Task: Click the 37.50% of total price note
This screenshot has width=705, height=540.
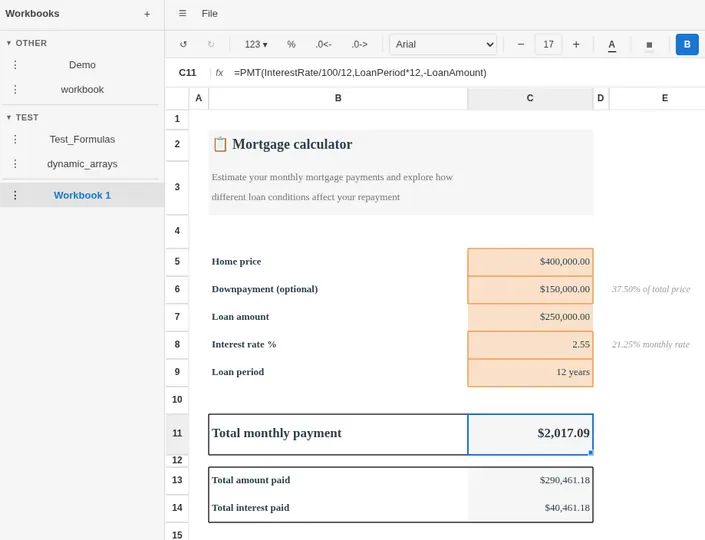Action: 651,289
